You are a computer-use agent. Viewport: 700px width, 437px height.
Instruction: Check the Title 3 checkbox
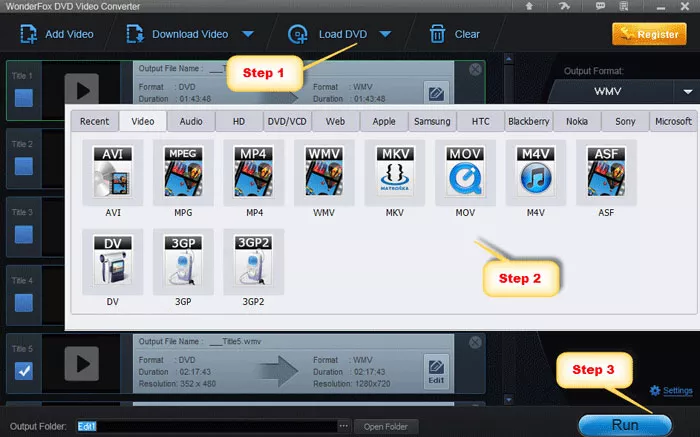(24, 234)
